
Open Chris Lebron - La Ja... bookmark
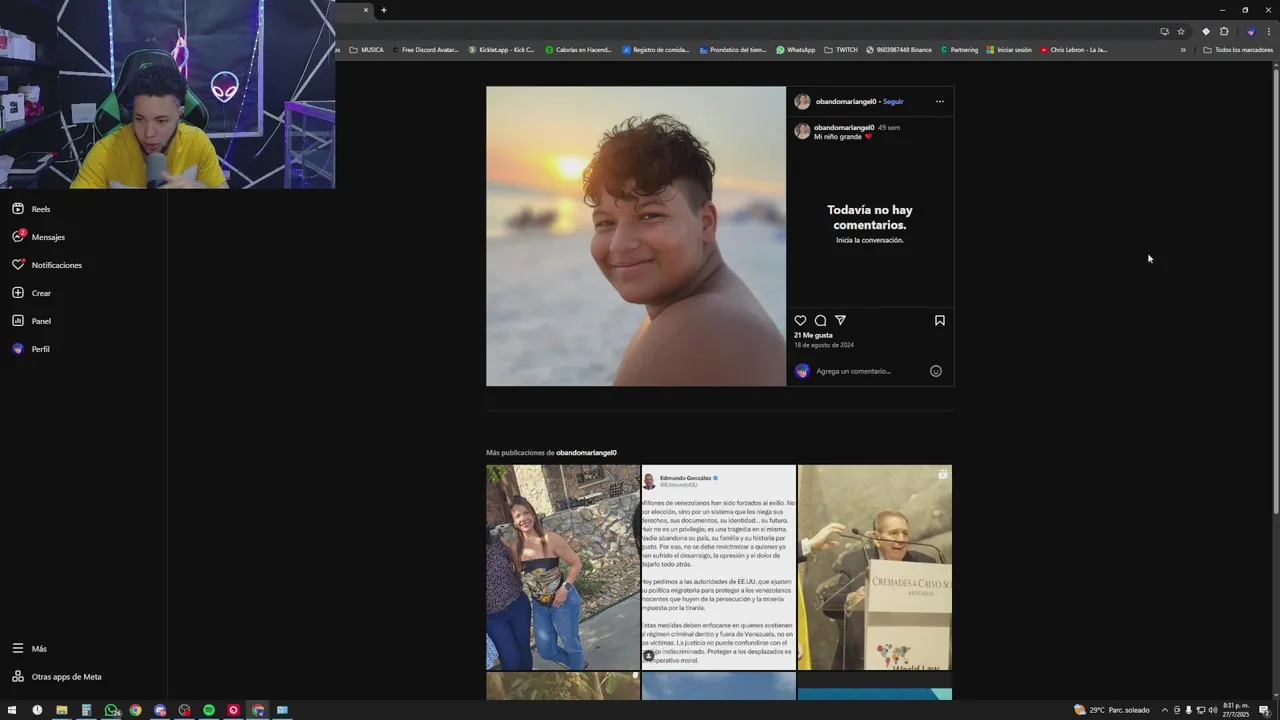(1074, 50)
